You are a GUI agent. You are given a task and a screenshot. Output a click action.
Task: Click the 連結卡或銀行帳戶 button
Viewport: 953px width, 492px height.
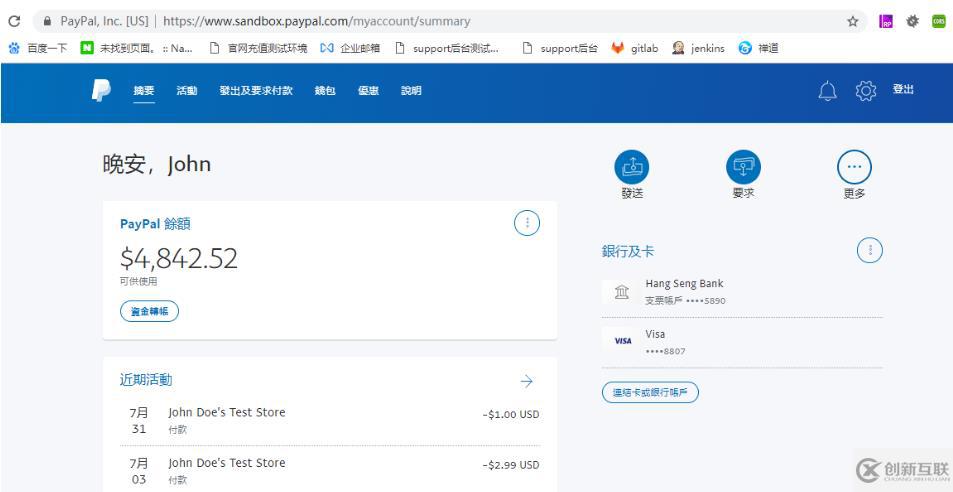tap(650, 392)
